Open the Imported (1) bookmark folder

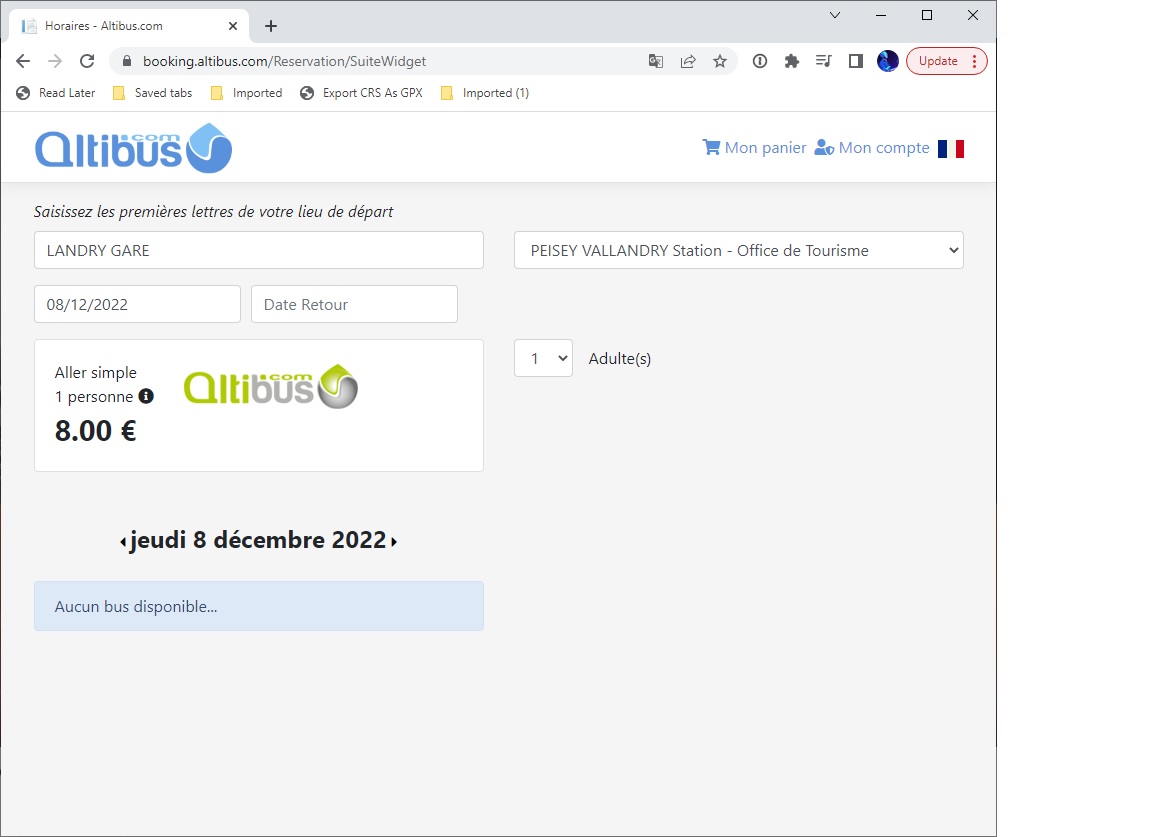(x=485, y=93)
